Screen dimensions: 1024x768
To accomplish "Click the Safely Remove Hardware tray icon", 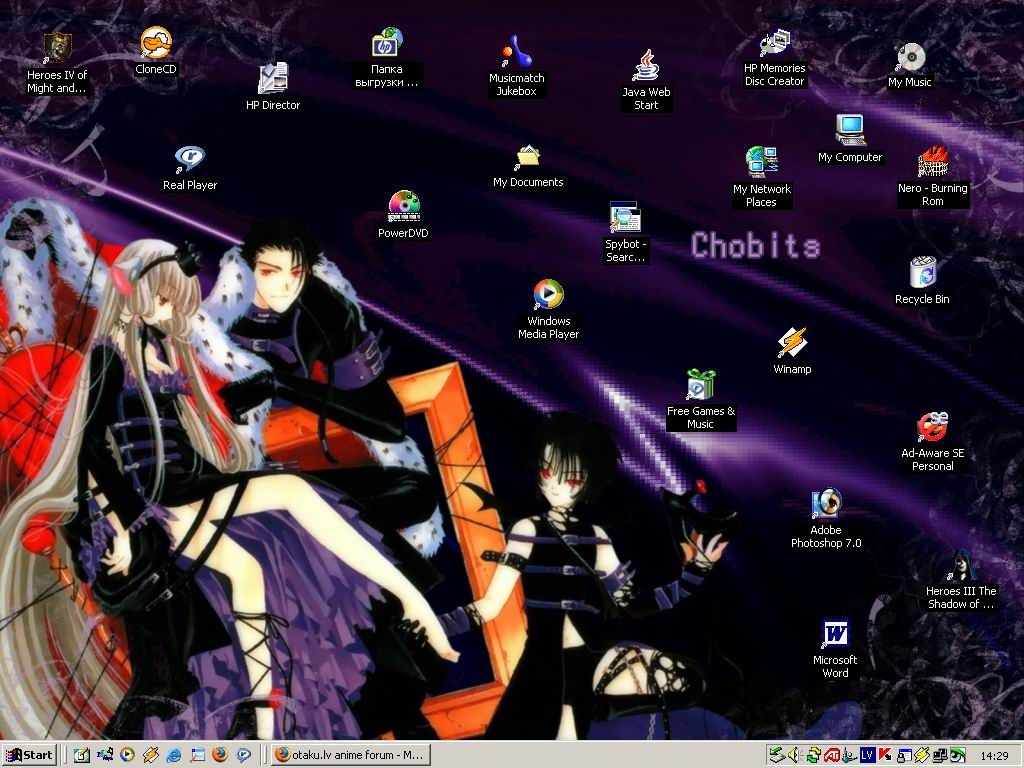I will (776, 756).
